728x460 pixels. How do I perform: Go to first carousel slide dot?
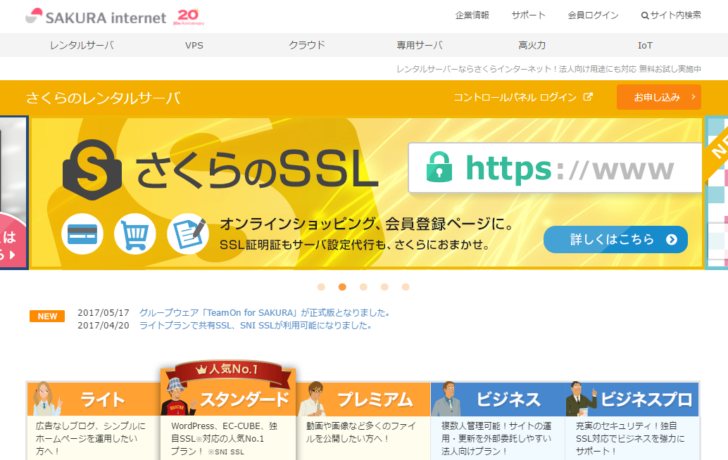(x=321, y=287)
